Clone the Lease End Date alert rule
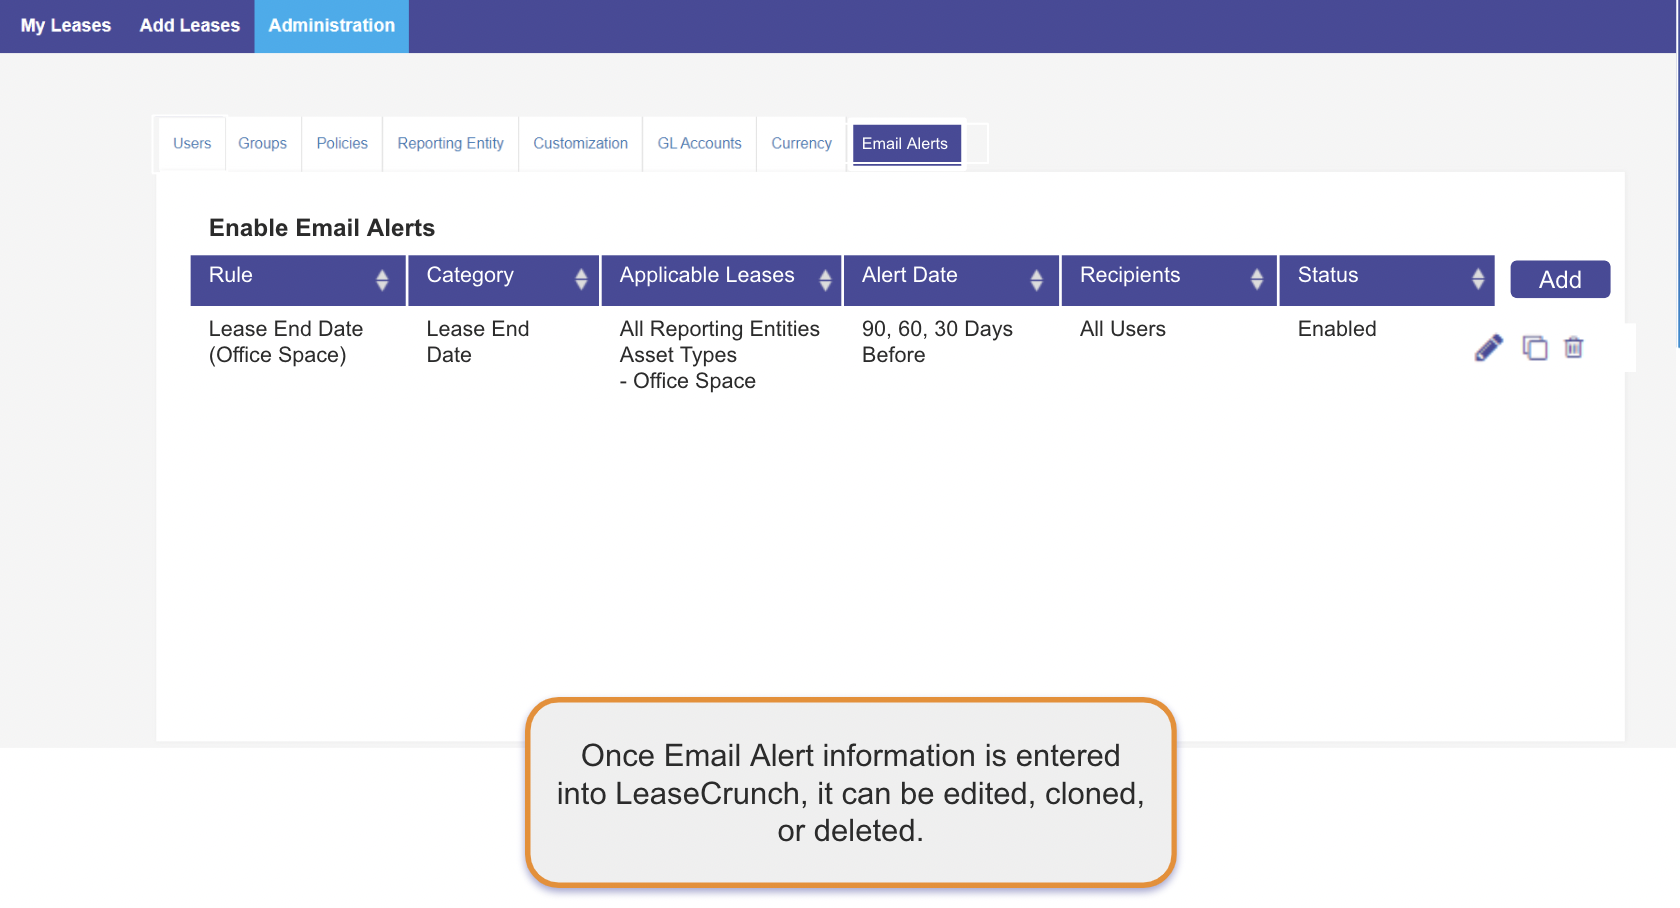Image resolution: width=1680 pixels, height=908 pixels. (x=1535, y=348)
